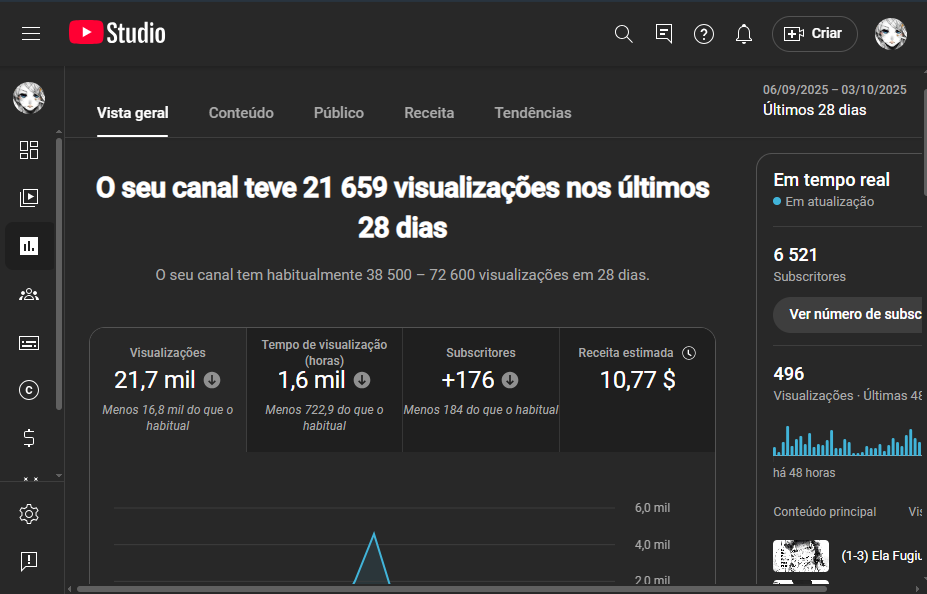The height and width of the screenshot is (594, 927).
Task: Open Settings gear in the sidebar
Action: point(29,514)
